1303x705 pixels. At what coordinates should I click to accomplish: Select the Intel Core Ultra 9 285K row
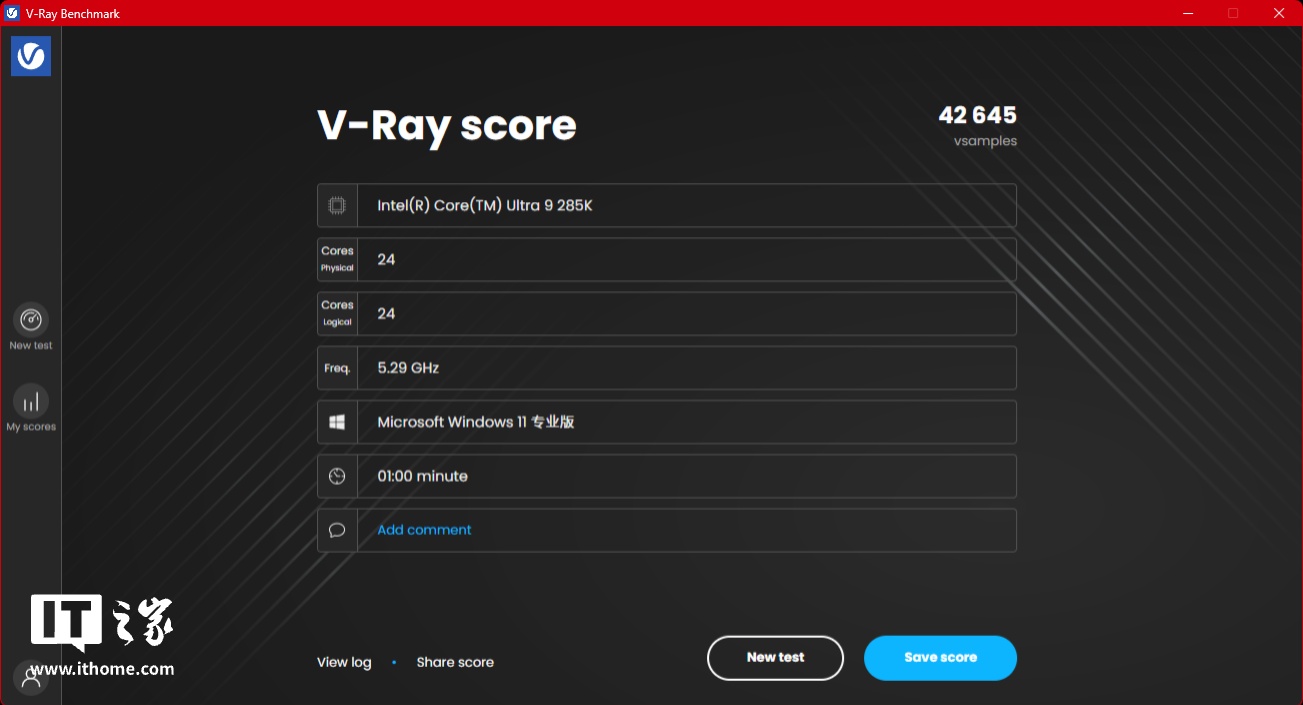point(686,206)
